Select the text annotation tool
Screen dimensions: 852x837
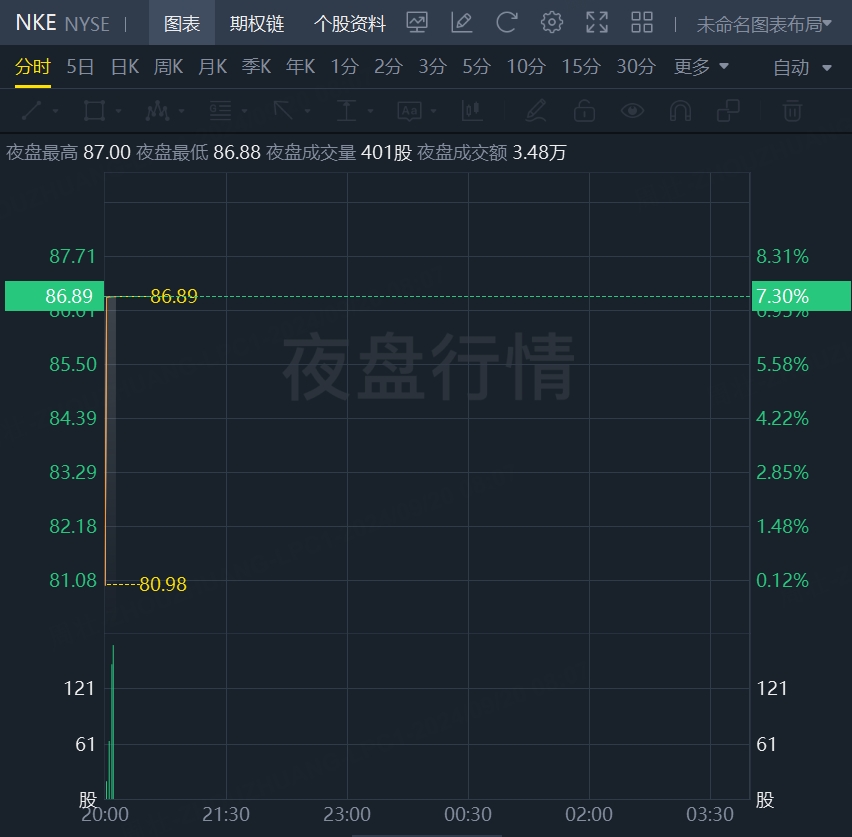pos(409,111)
